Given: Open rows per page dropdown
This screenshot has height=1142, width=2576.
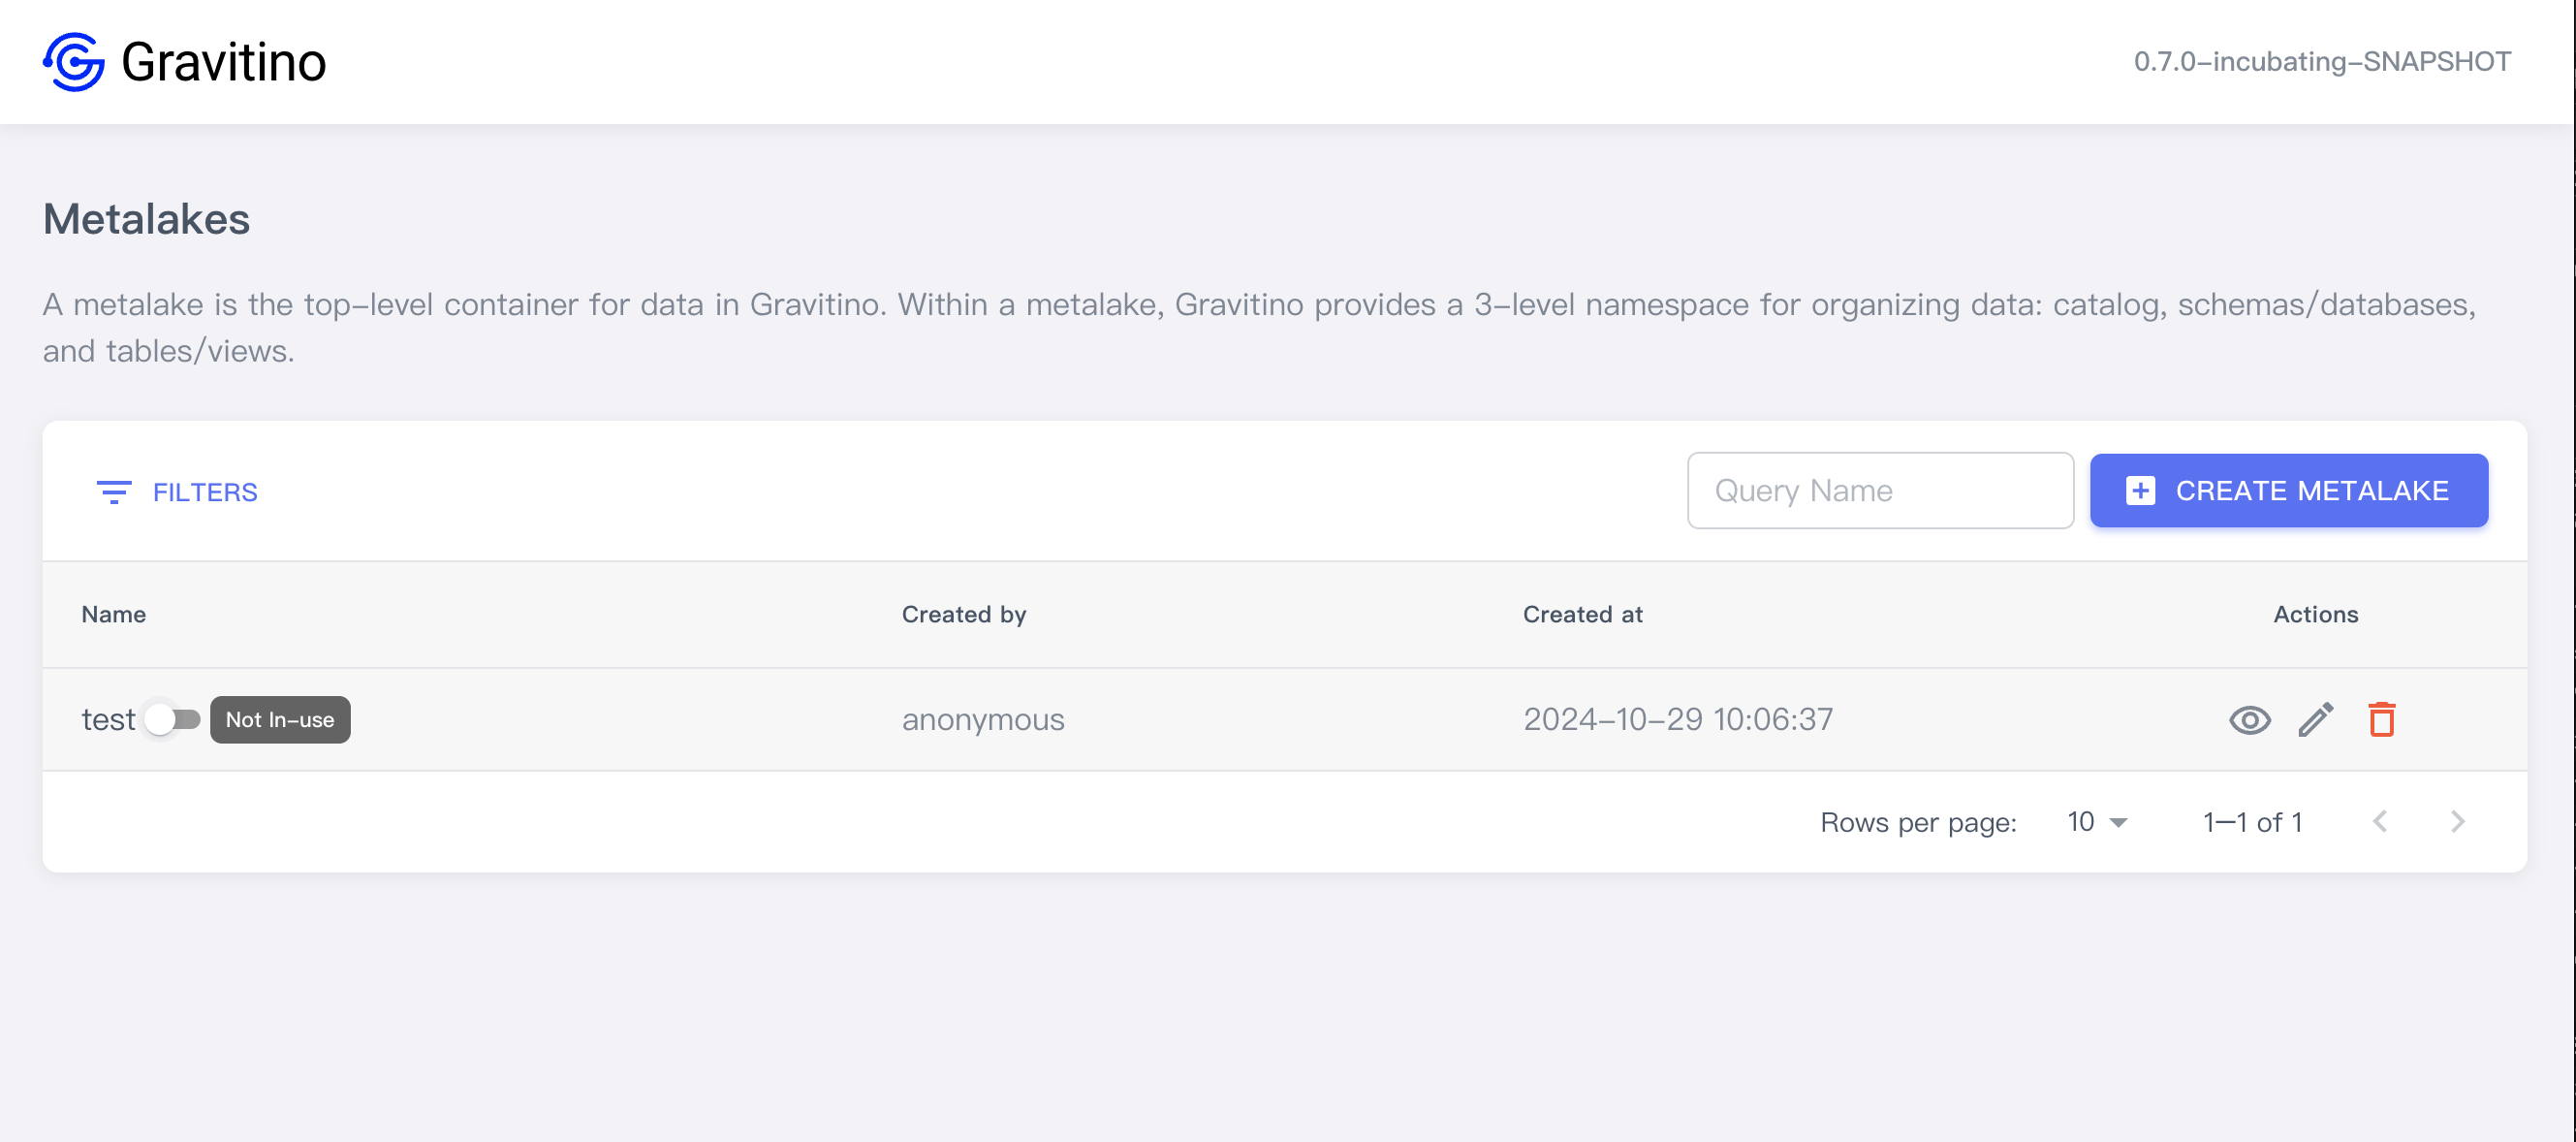Looking at the screenshot, I should click(2094, 822).
